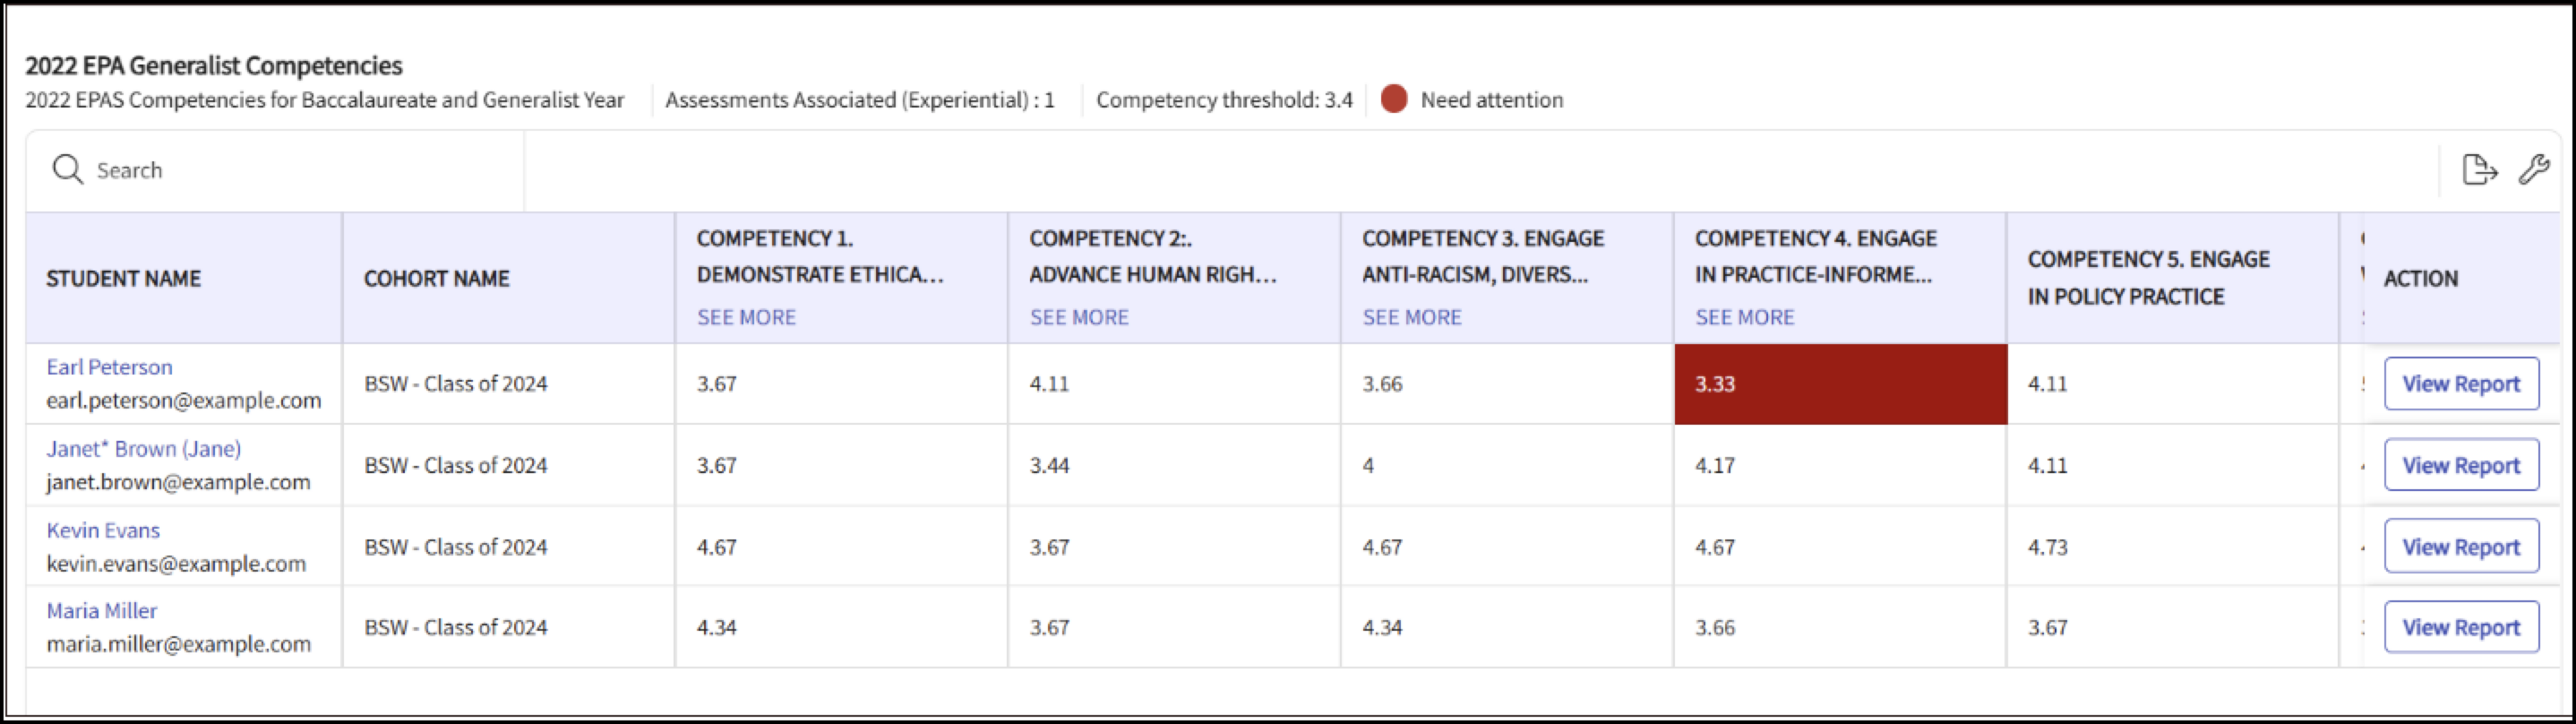Screen dimensions: 2576x724
Task: Click View Report for Kevin Evans
Action: pyautogui.click(x=2461, y=546)
